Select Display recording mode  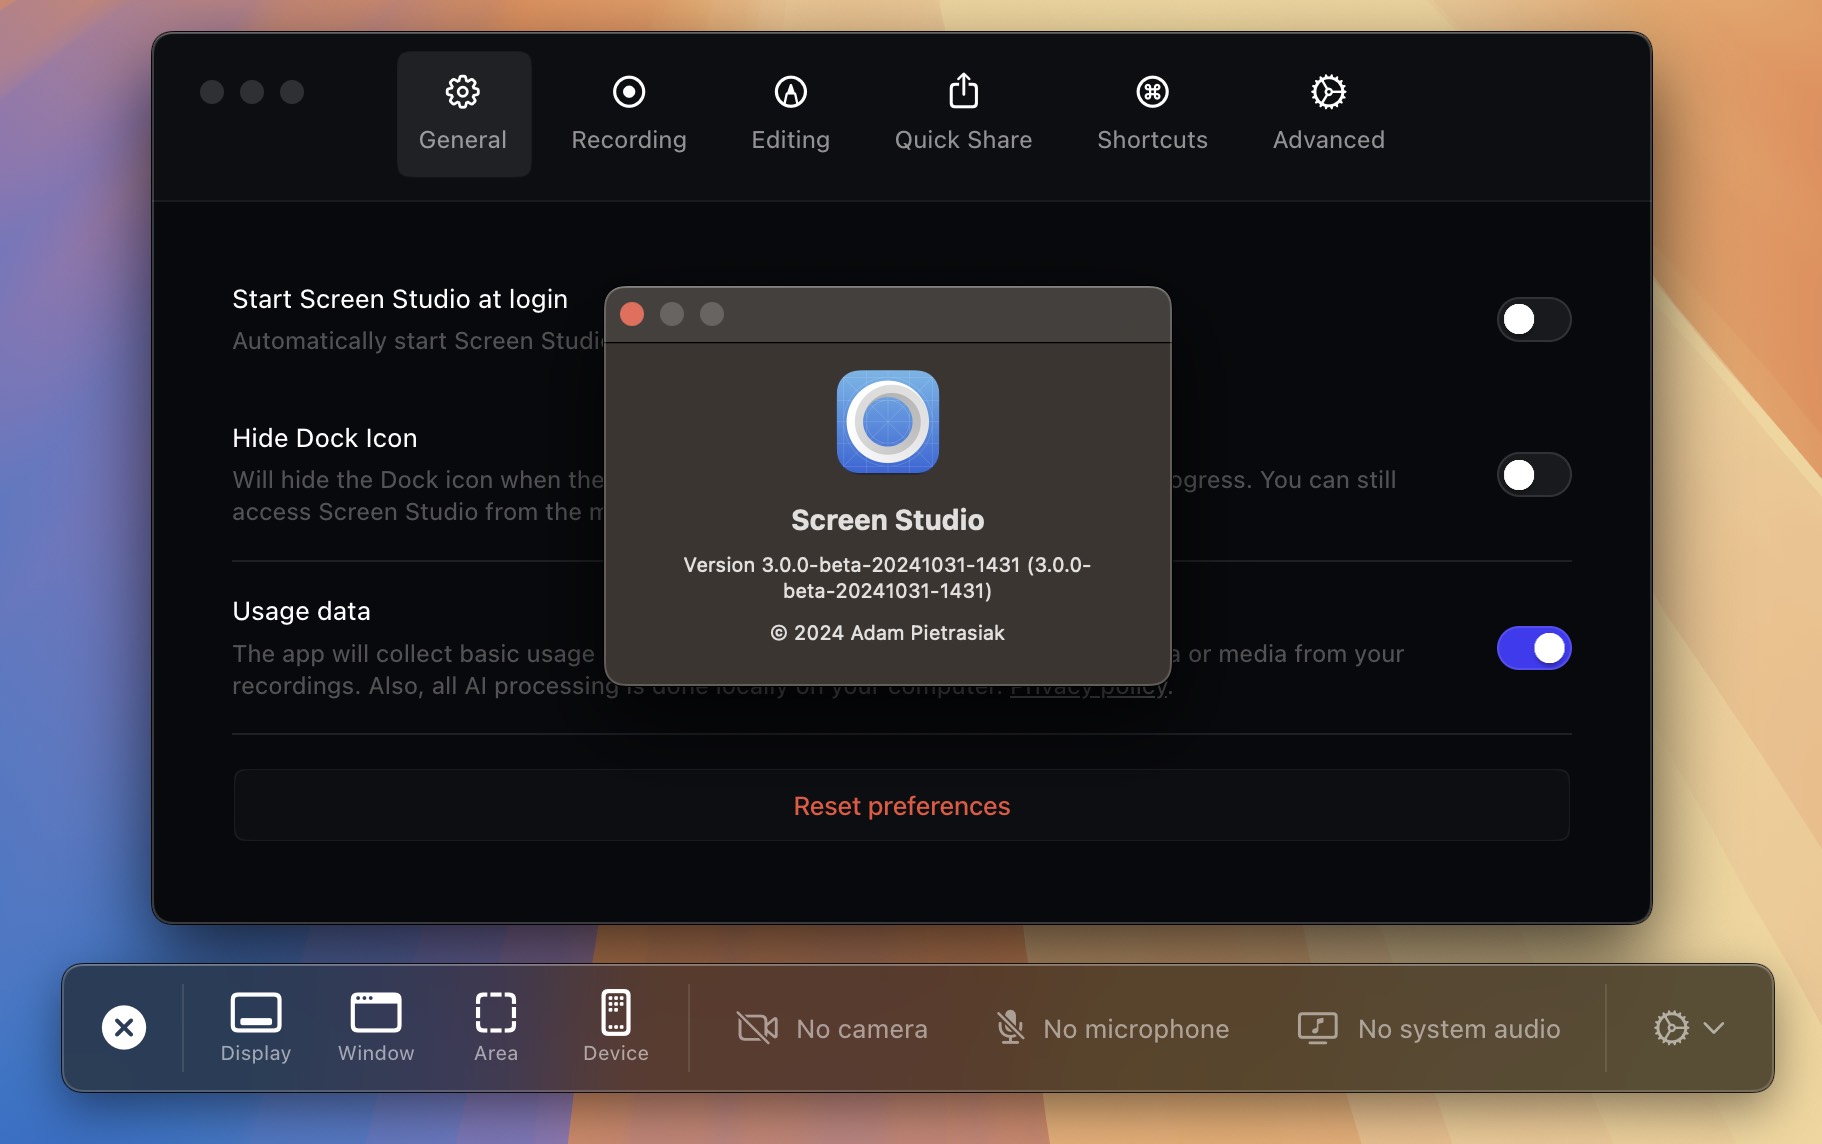[x=256, y=1028]
